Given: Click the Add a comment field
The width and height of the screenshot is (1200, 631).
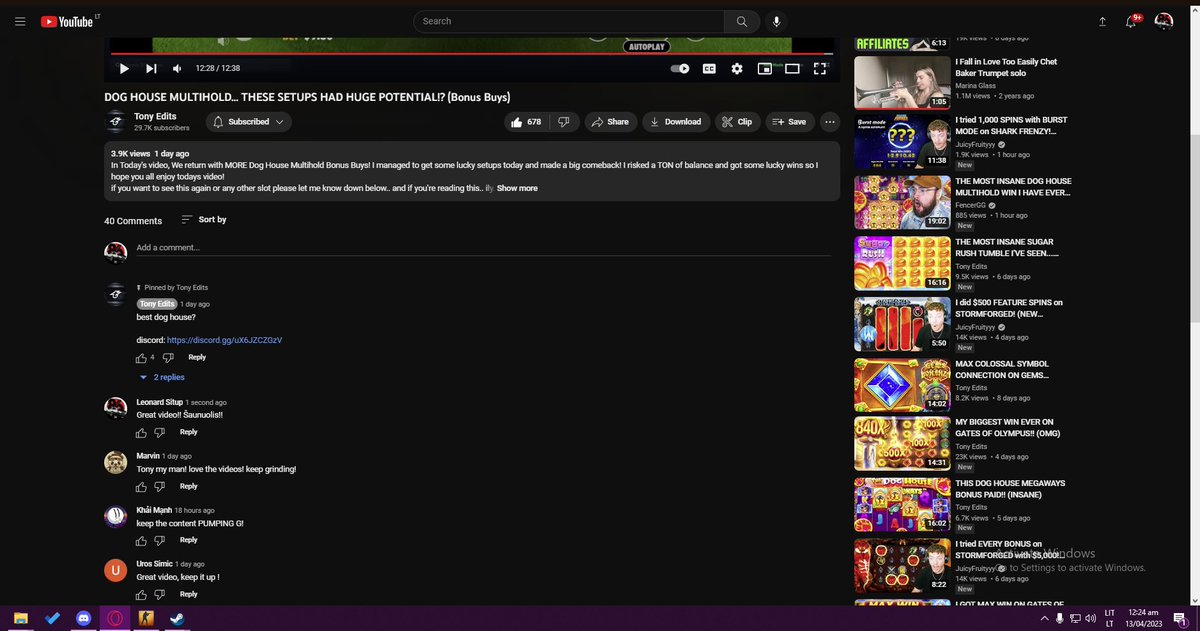Looking at the screenshot, I should [483, 248].
